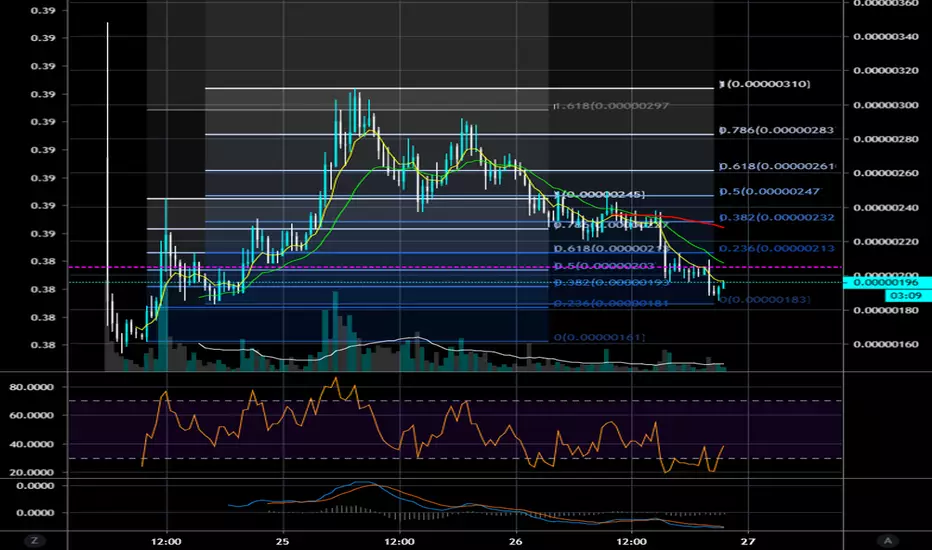Click RSI scale value 20.0000
Viewport: 932px width, 550px height.
(32, 472)
